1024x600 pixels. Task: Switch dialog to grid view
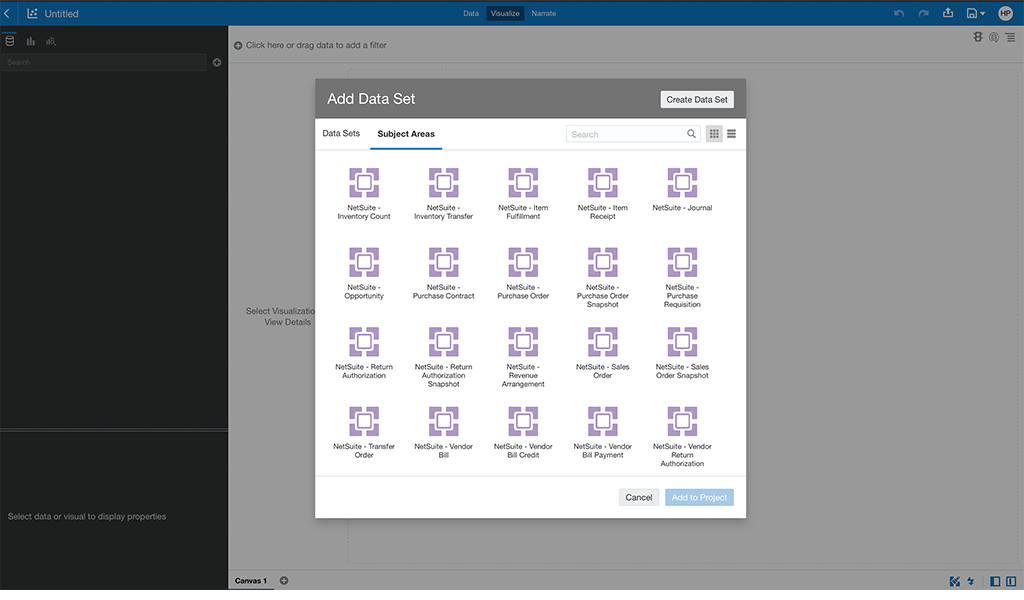pos(714,134)
